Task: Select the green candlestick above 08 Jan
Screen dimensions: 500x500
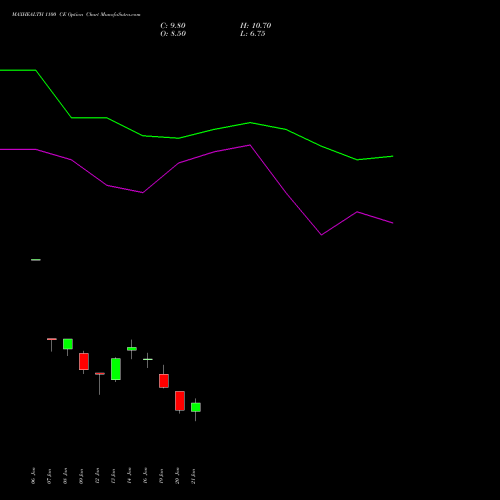Action: [x=68, y=344]
